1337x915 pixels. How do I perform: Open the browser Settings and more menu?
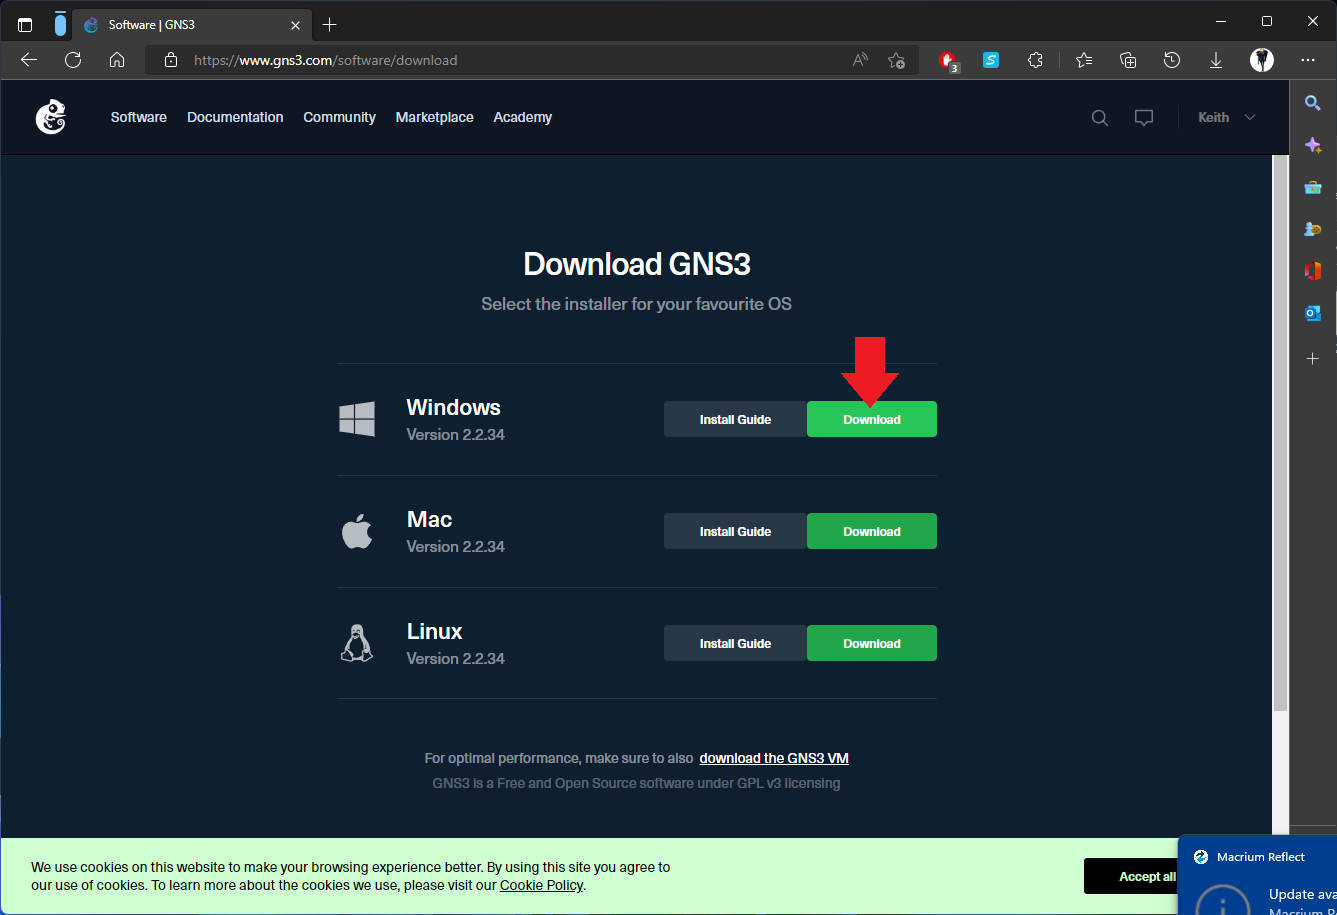pyautogui.click(x=1308, y=60)
